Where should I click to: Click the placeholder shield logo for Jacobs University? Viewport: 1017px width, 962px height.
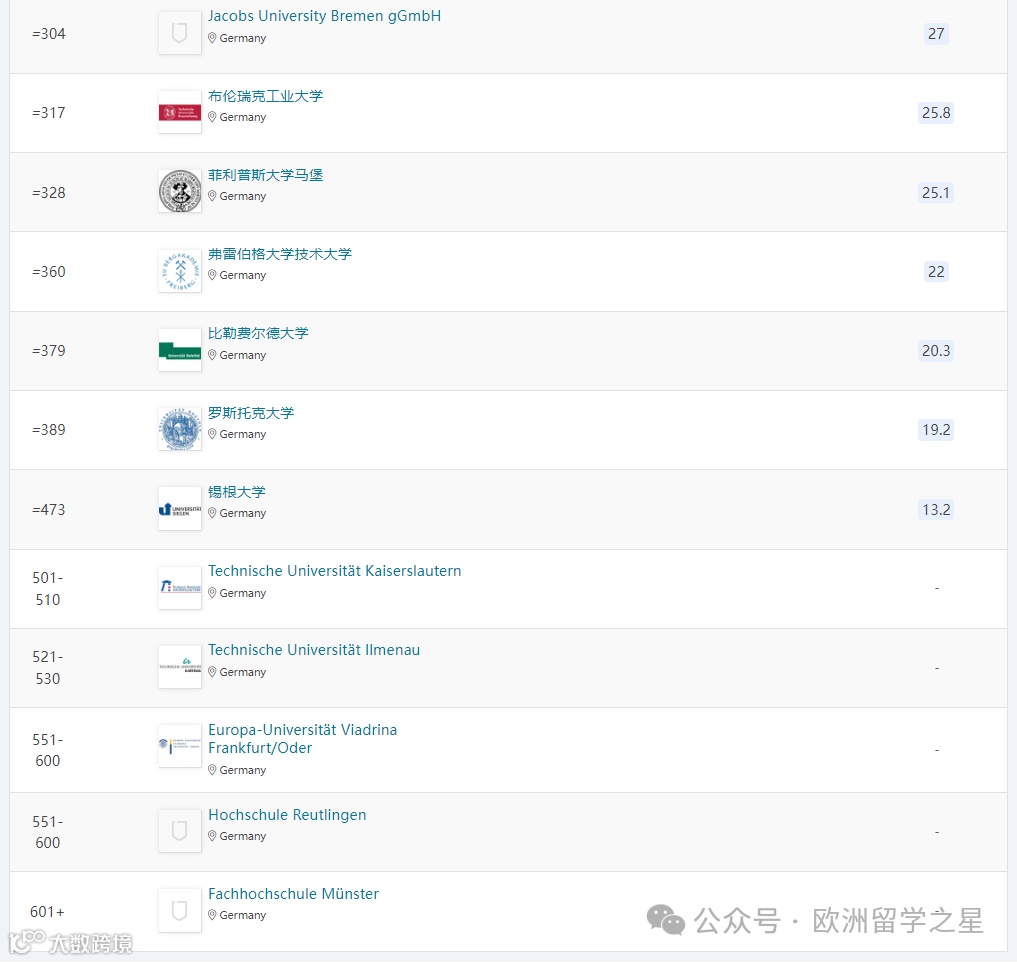pyautogui.click(x=180, y=32)
